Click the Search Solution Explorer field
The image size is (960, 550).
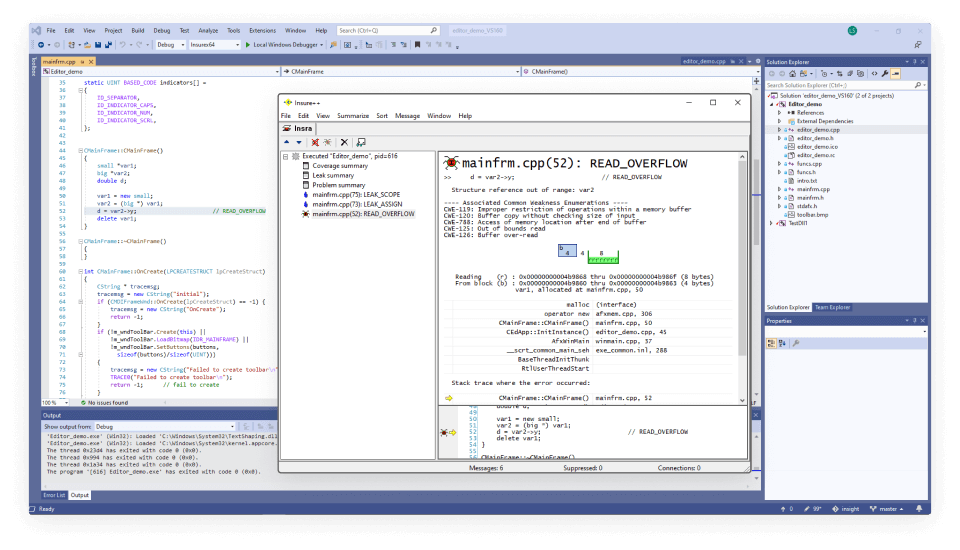click(x=846, y=85)
